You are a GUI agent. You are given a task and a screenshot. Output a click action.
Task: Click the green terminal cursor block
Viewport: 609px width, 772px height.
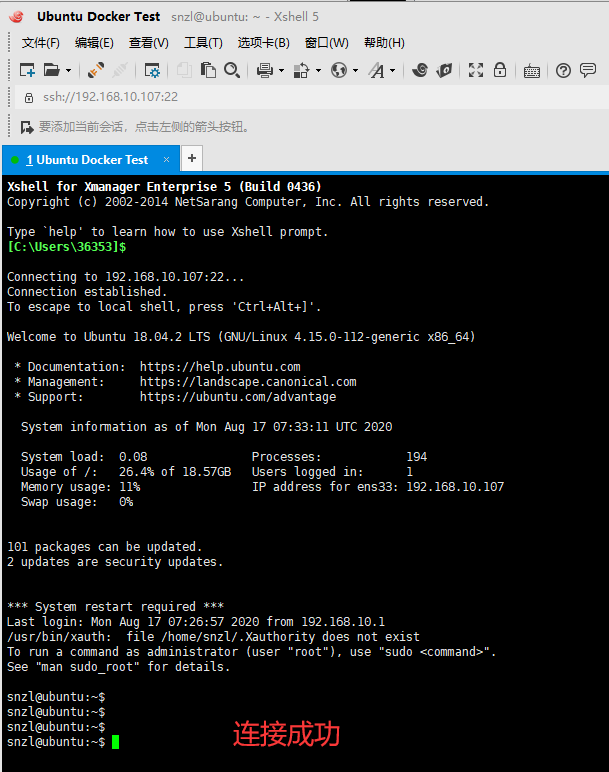coord(115,742)
